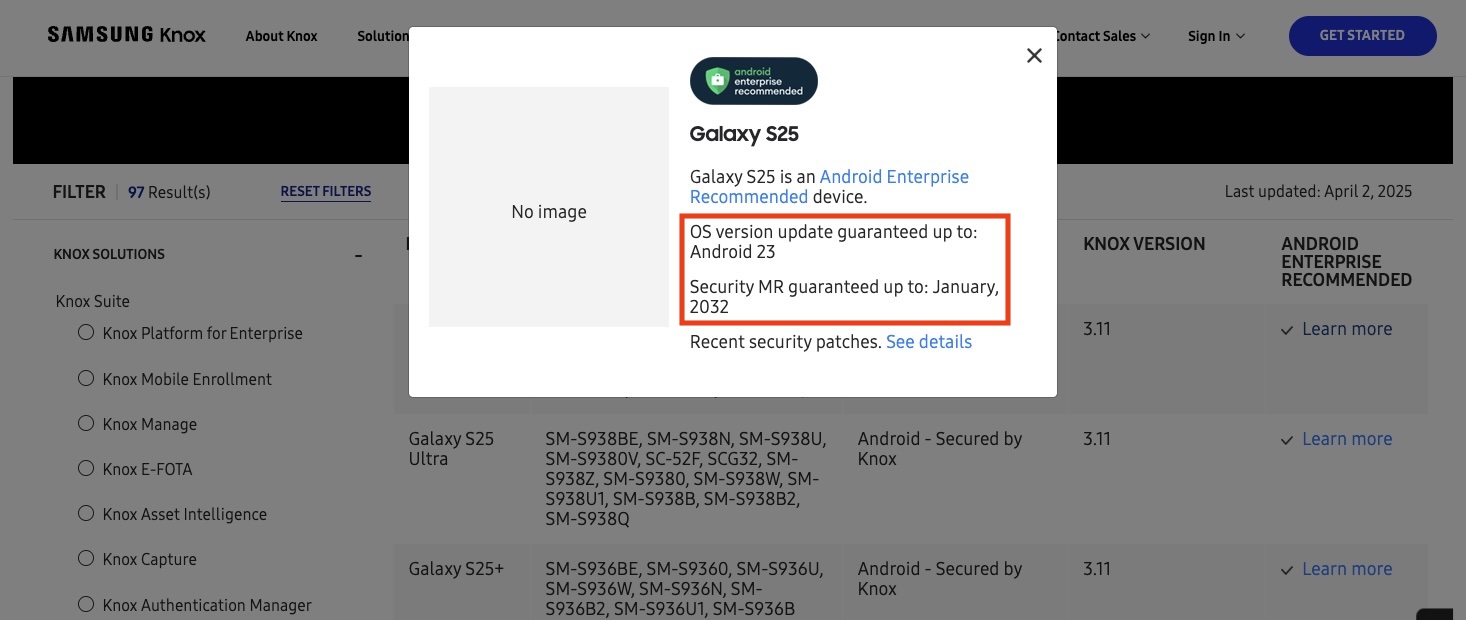Click the Android Enterprise Recommended badge

click(x=753, y=81)
